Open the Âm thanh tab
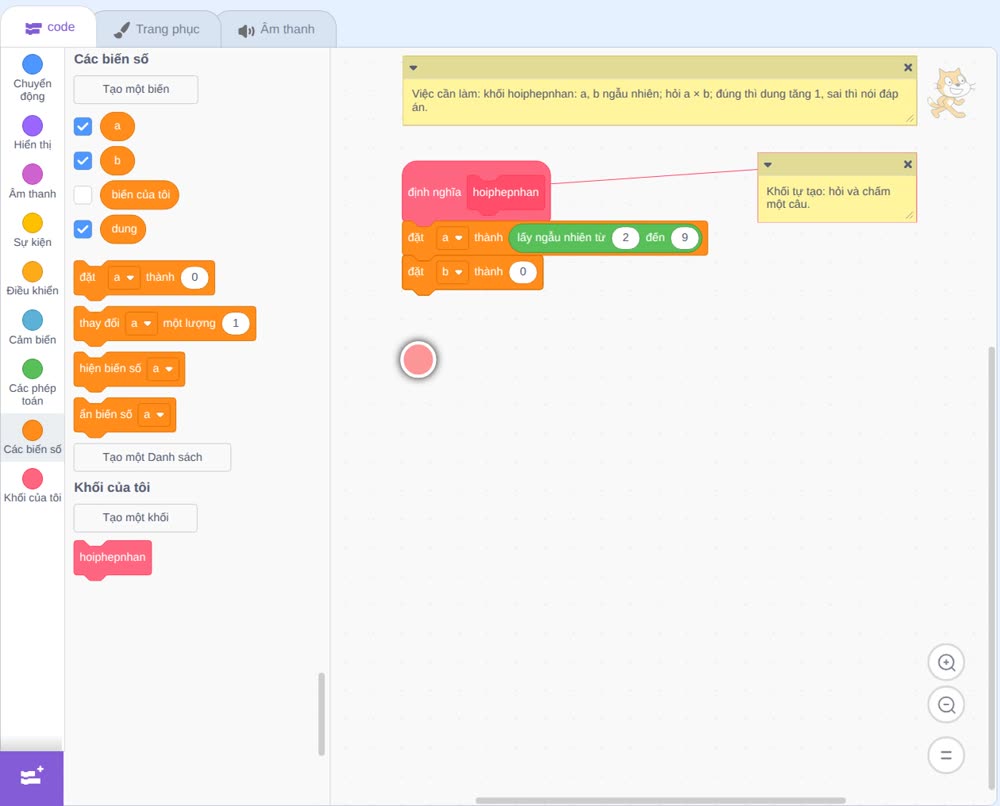This screenshot has height=806, width=1000. click(277, 29)
